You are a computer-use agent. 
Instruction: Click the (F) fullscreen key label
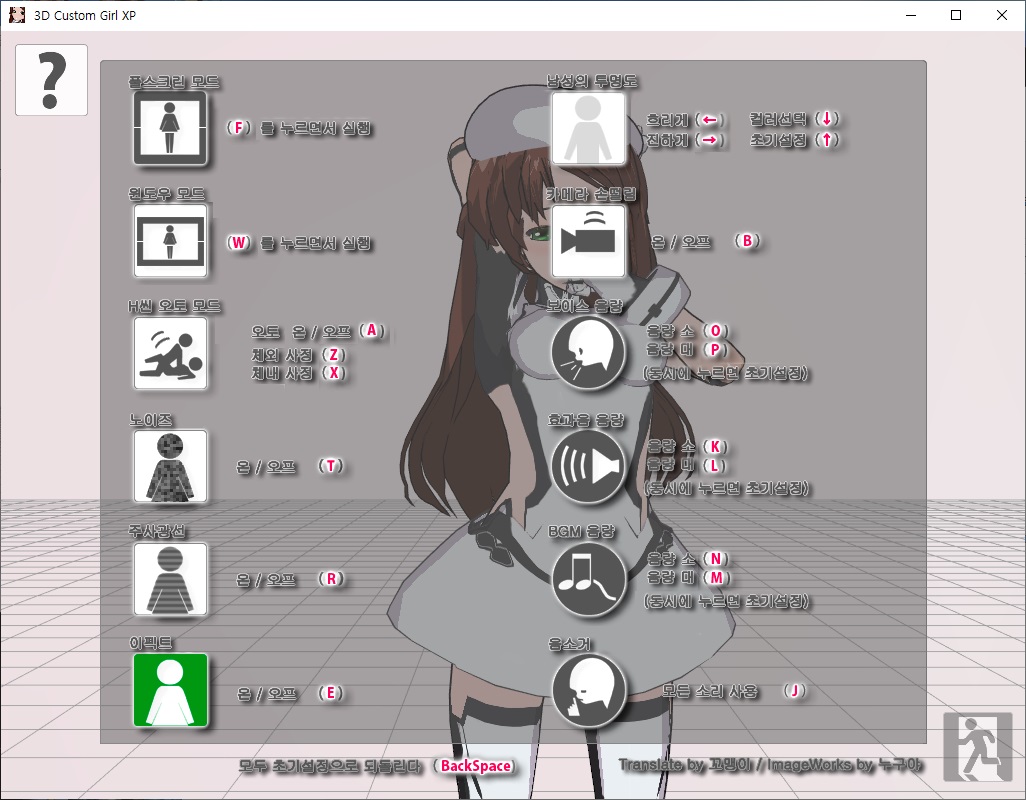237,128
